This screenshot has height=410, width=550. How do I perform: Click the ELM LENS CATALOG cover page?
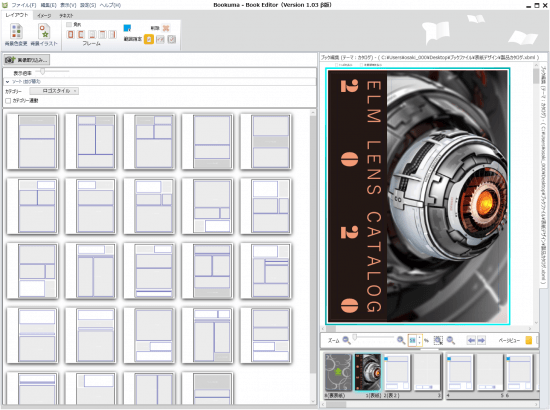point(418,196)
